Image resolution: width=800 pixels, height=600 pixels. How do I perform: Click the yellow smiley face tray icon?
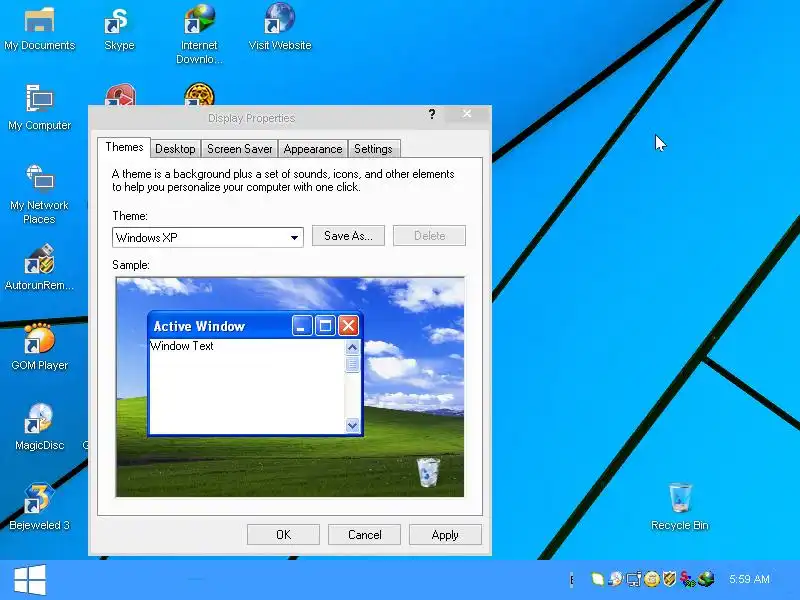[652, 579]
